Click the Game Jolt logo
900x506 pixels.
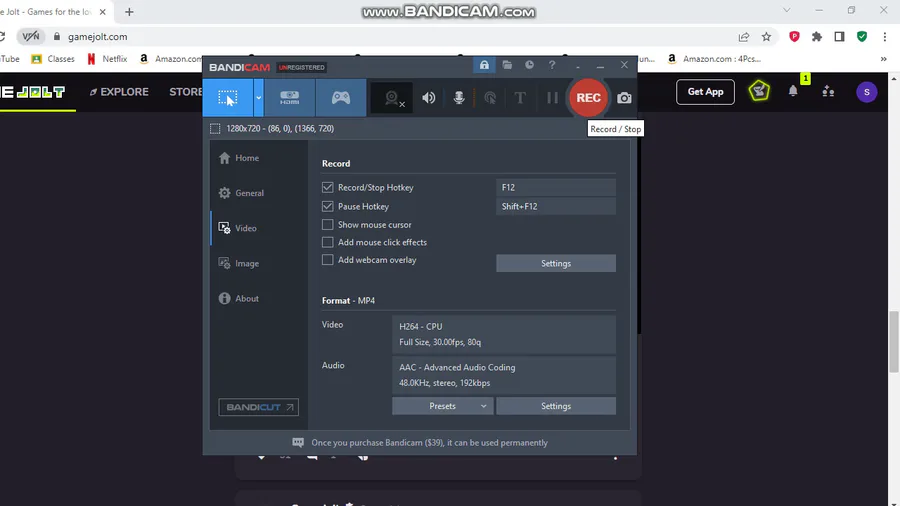33,92
